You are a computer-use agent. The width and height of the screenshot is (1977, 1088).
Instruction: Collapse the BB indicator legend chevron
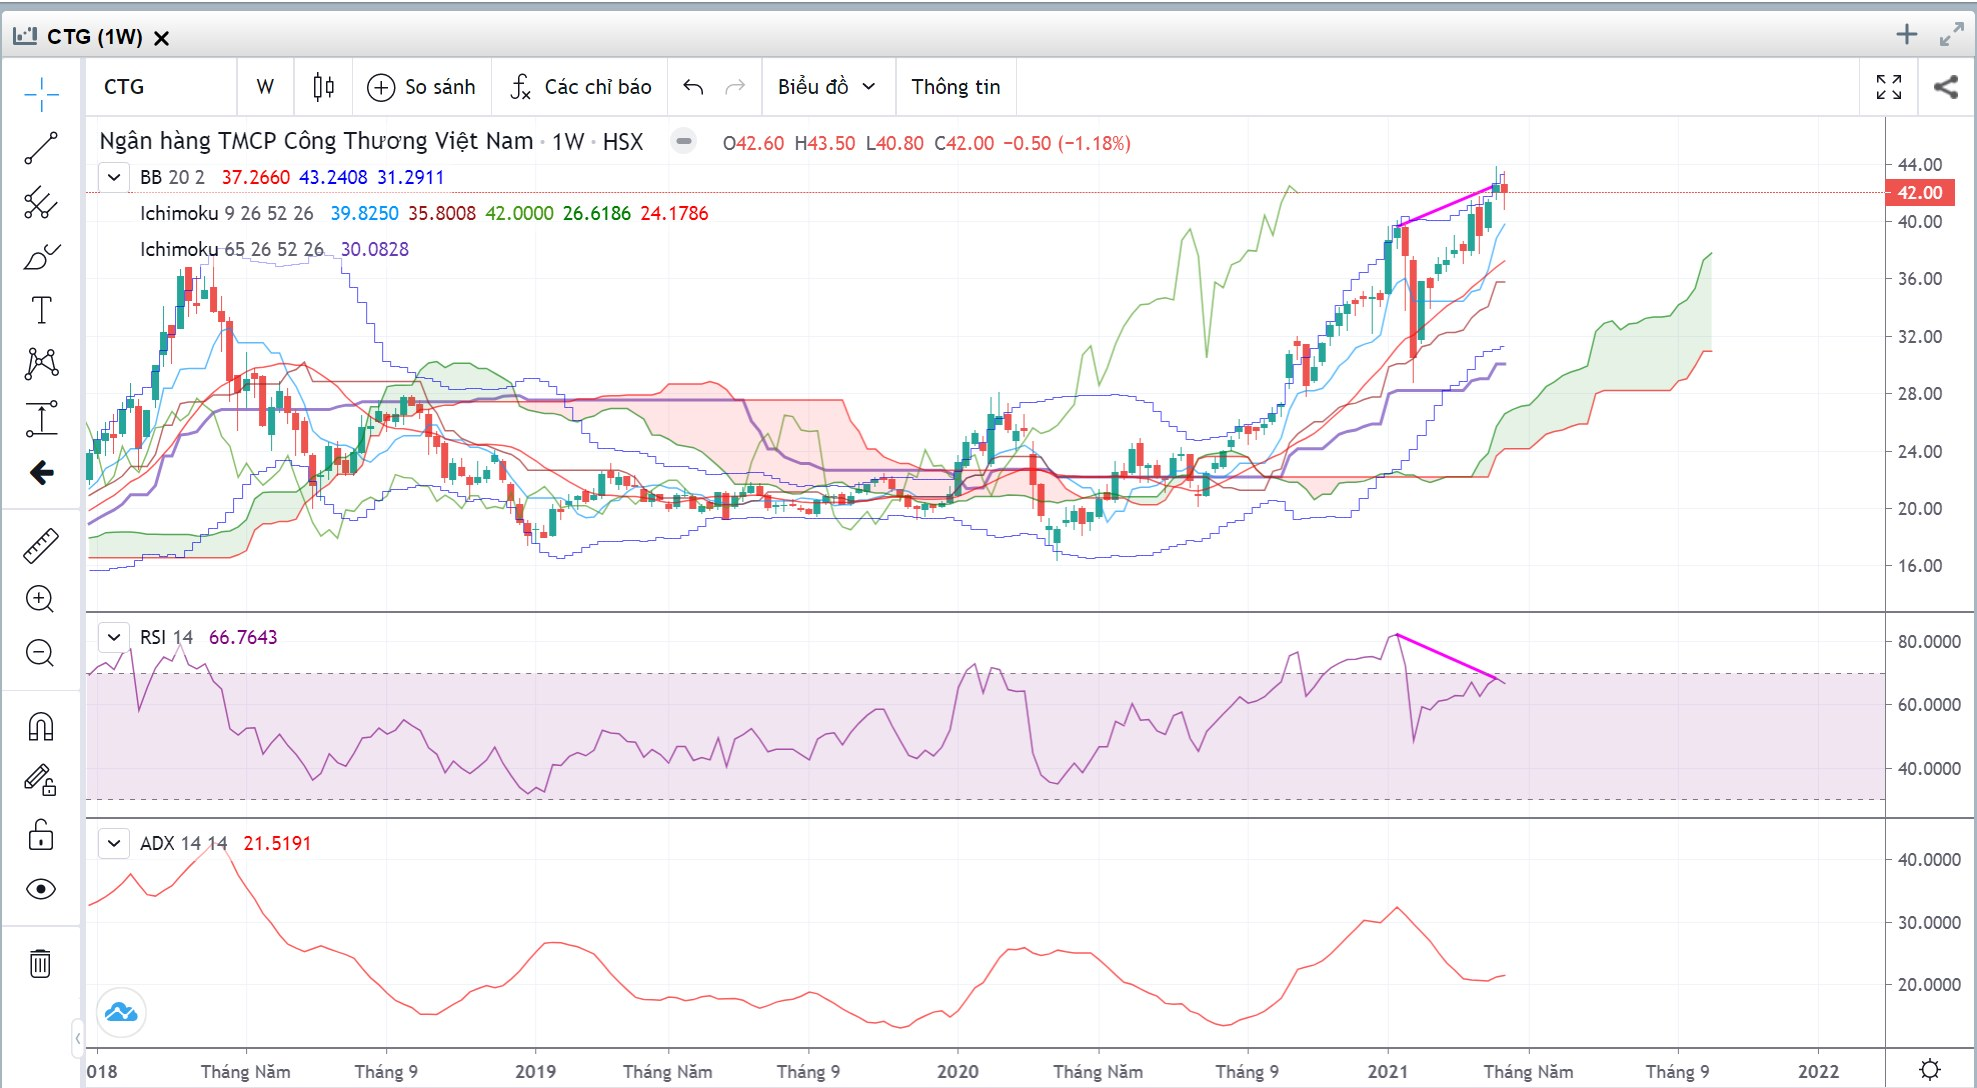(114, 178)
